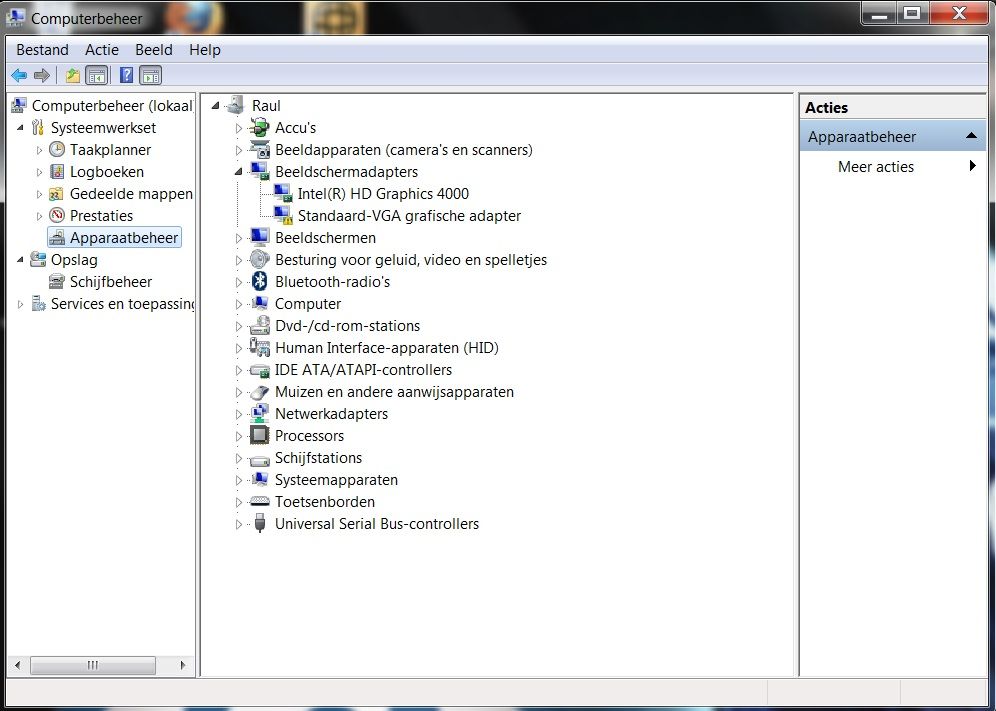This screenshot has width=996, height=711.
Task: Open the Help menu
Action: [x=205, y=50]
